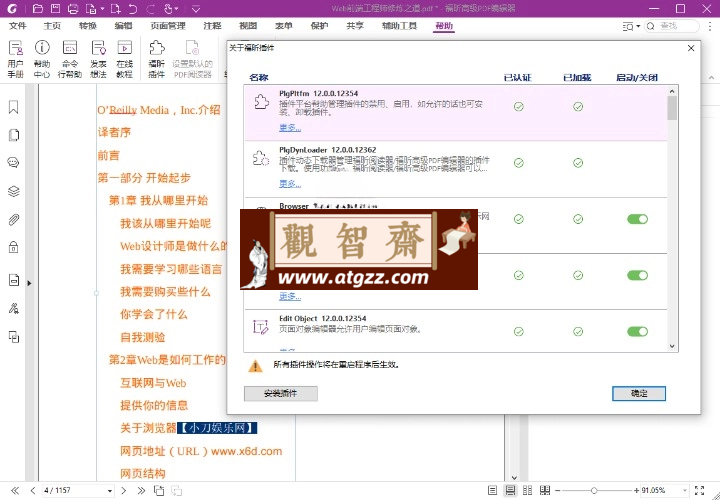Toggle off the Browser plugin switch

pos(637,219)
